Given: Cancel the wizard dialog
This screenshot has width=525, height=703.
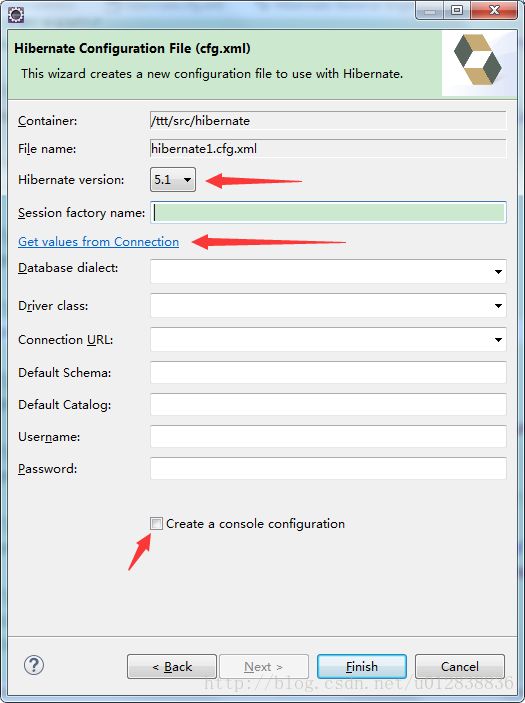Looking at the screenshot, I should pyautogui.click(x=460, y=666).
